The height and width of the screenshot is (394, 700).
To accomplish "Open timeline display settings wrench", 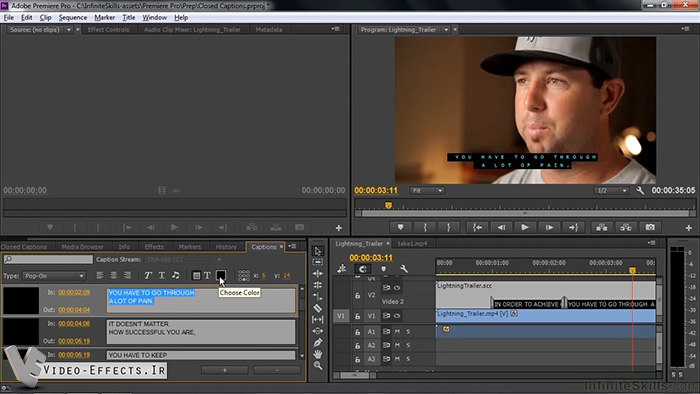I will click(x=404, y=269).
